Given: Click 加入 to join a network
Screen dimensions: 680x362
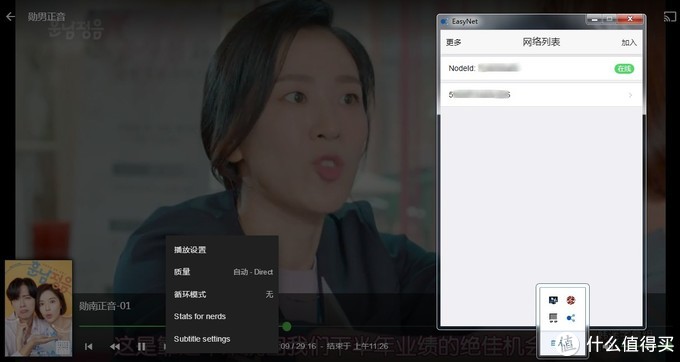Looking at the screenshot, I should point(629,42).
